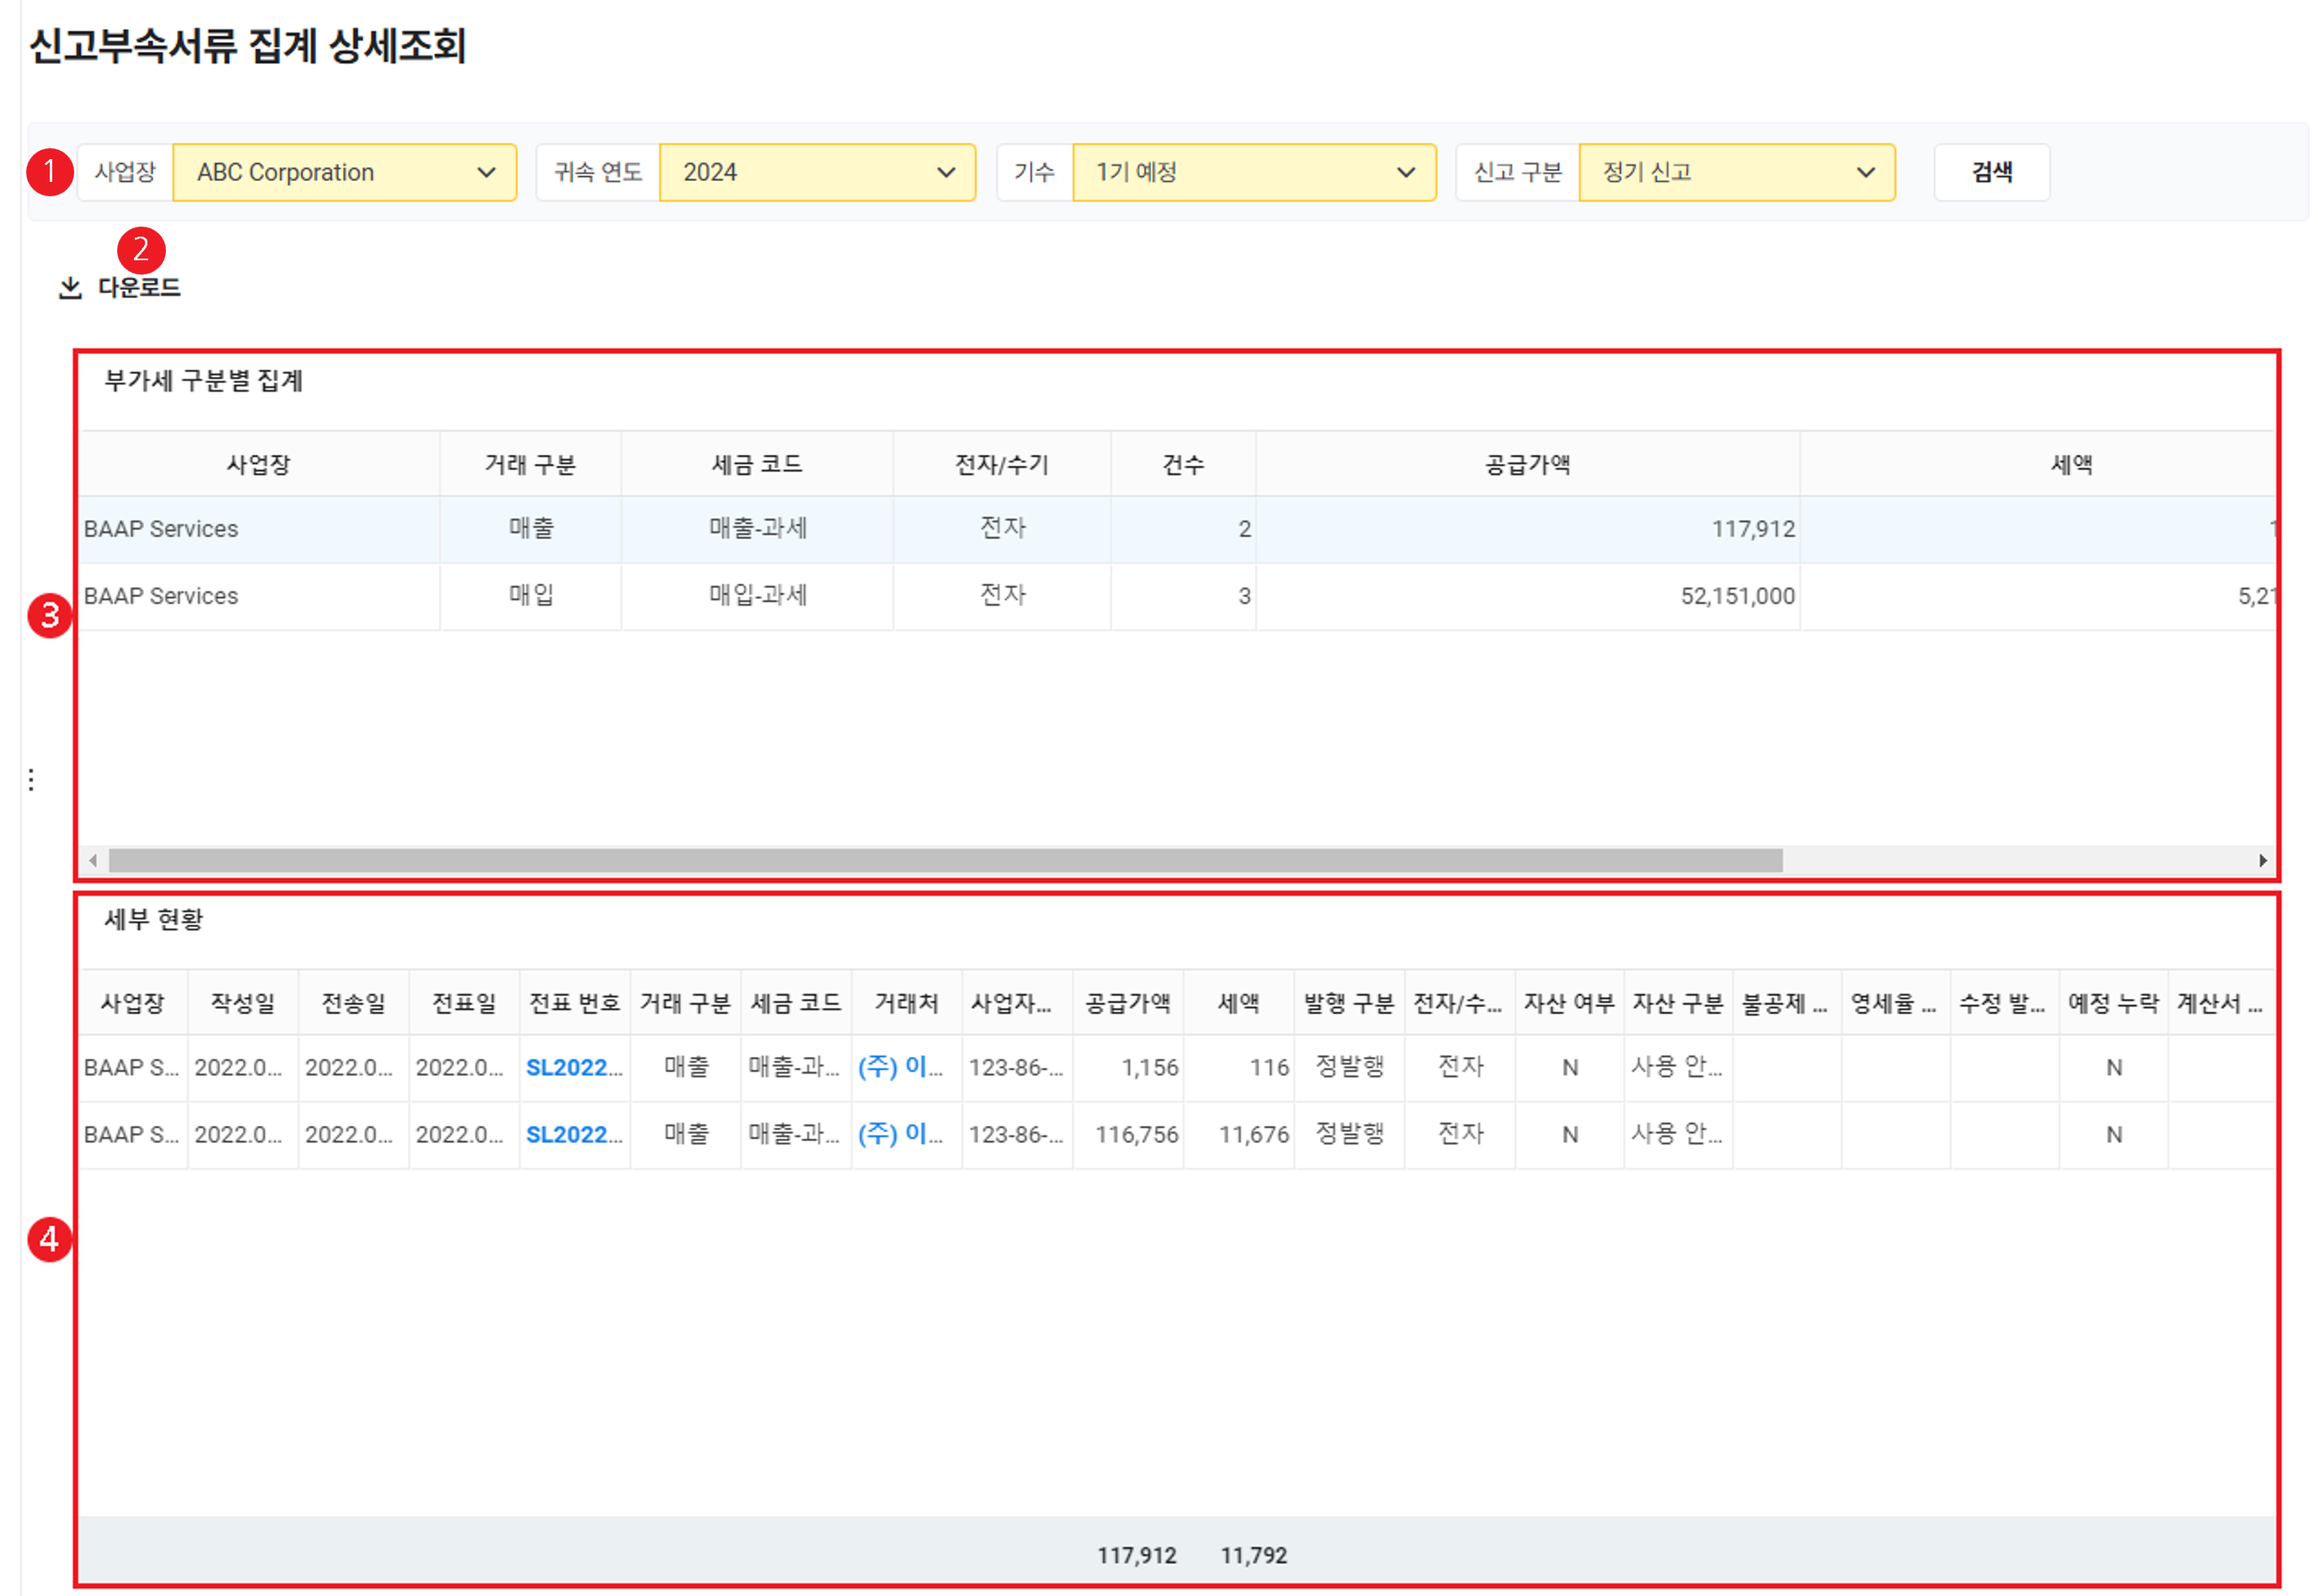The image size is (2318, 1596).
Task: Click the 전표 번호 column header
Action: (x=574, y=1003)
